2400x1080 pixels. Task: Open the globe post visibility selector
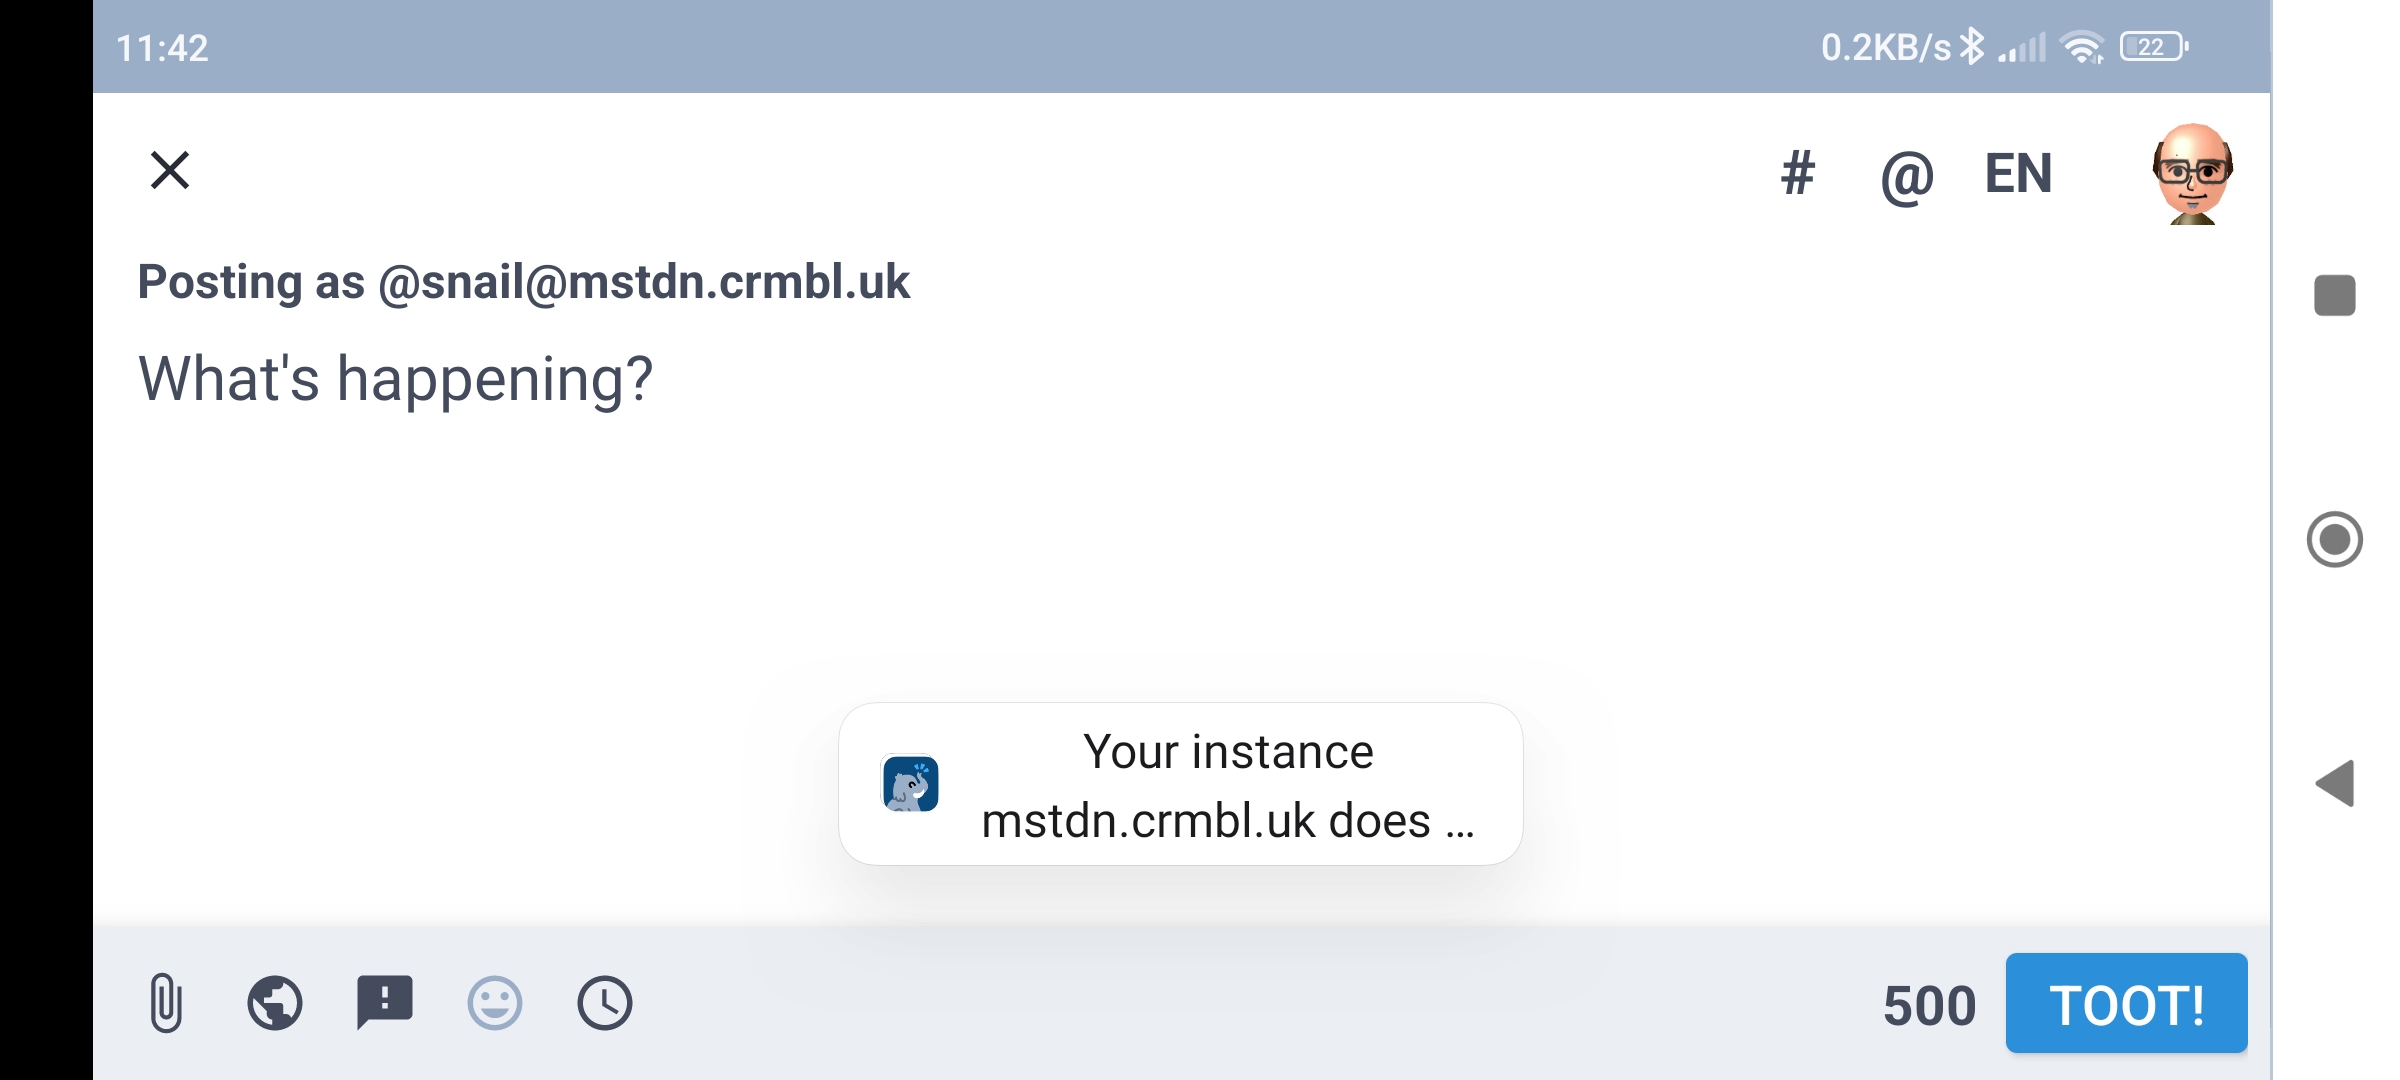[275, 1003]
